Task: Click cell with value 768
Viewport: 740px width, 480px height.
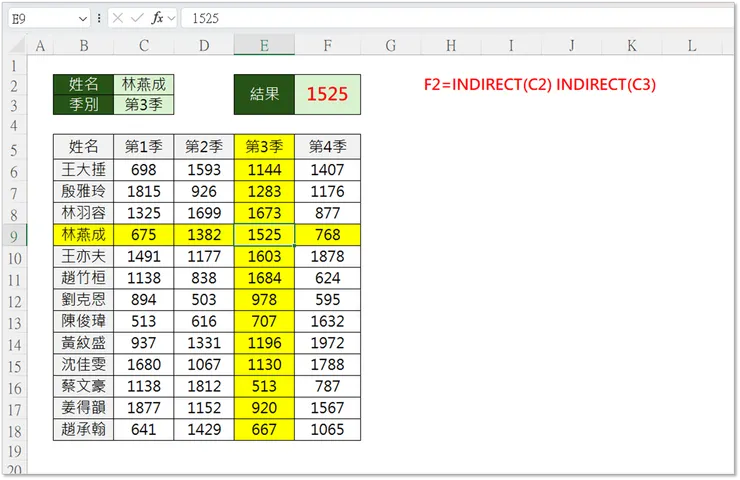Action: pyautogui.click(x=328, y=235)
